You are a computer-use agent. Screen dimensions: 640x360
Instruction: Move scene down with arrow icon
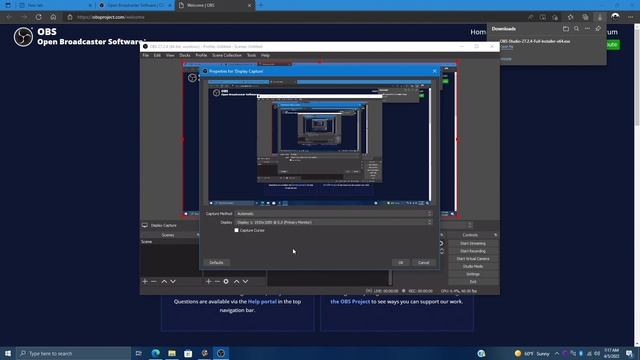click(x=173, y=282)
